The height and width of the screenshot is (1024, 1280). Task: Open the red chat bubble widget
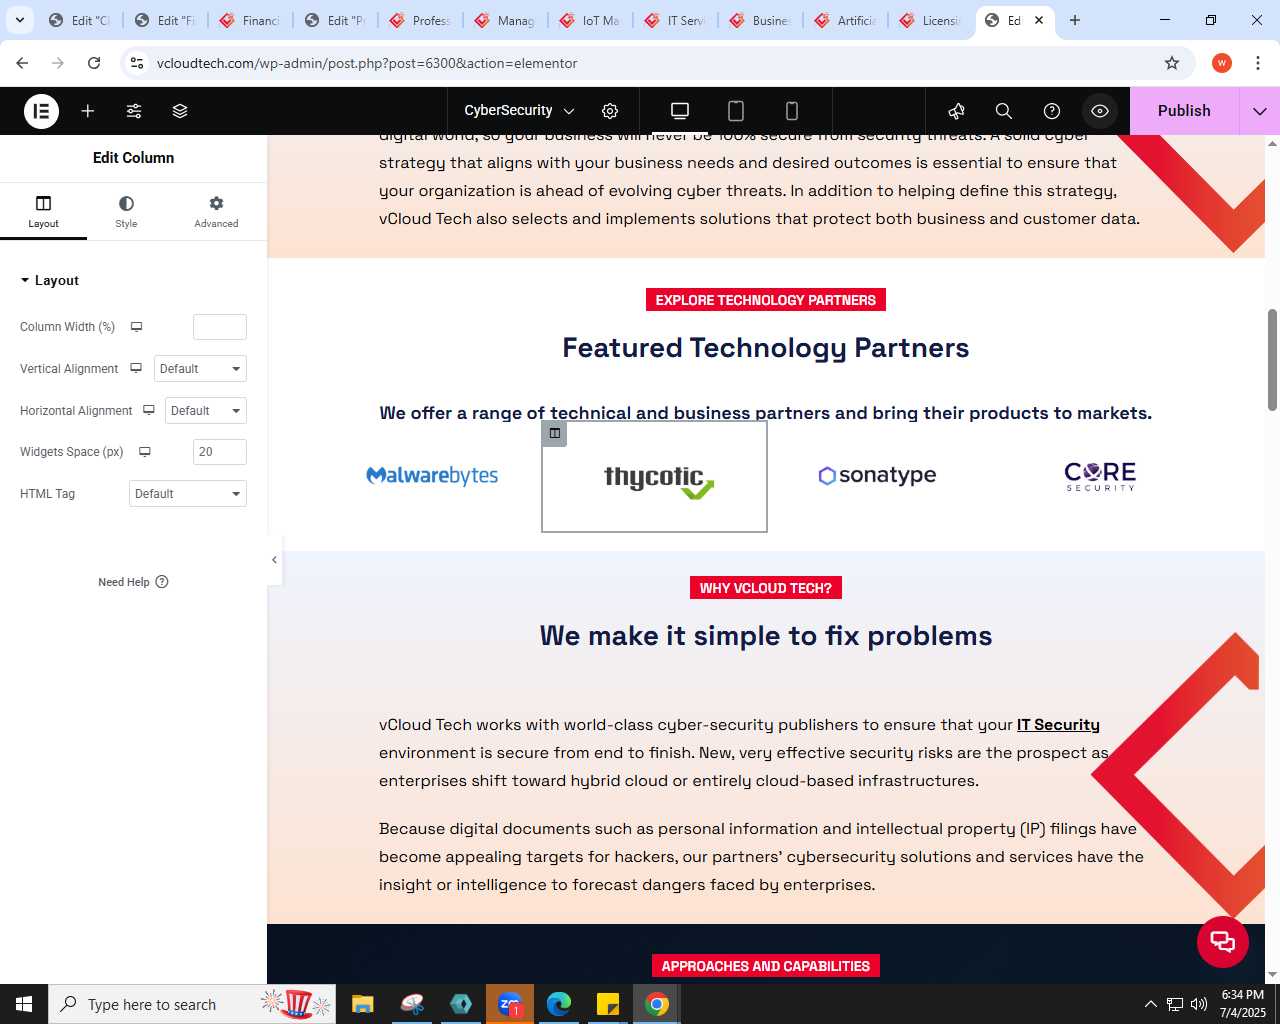[1223, 942]
